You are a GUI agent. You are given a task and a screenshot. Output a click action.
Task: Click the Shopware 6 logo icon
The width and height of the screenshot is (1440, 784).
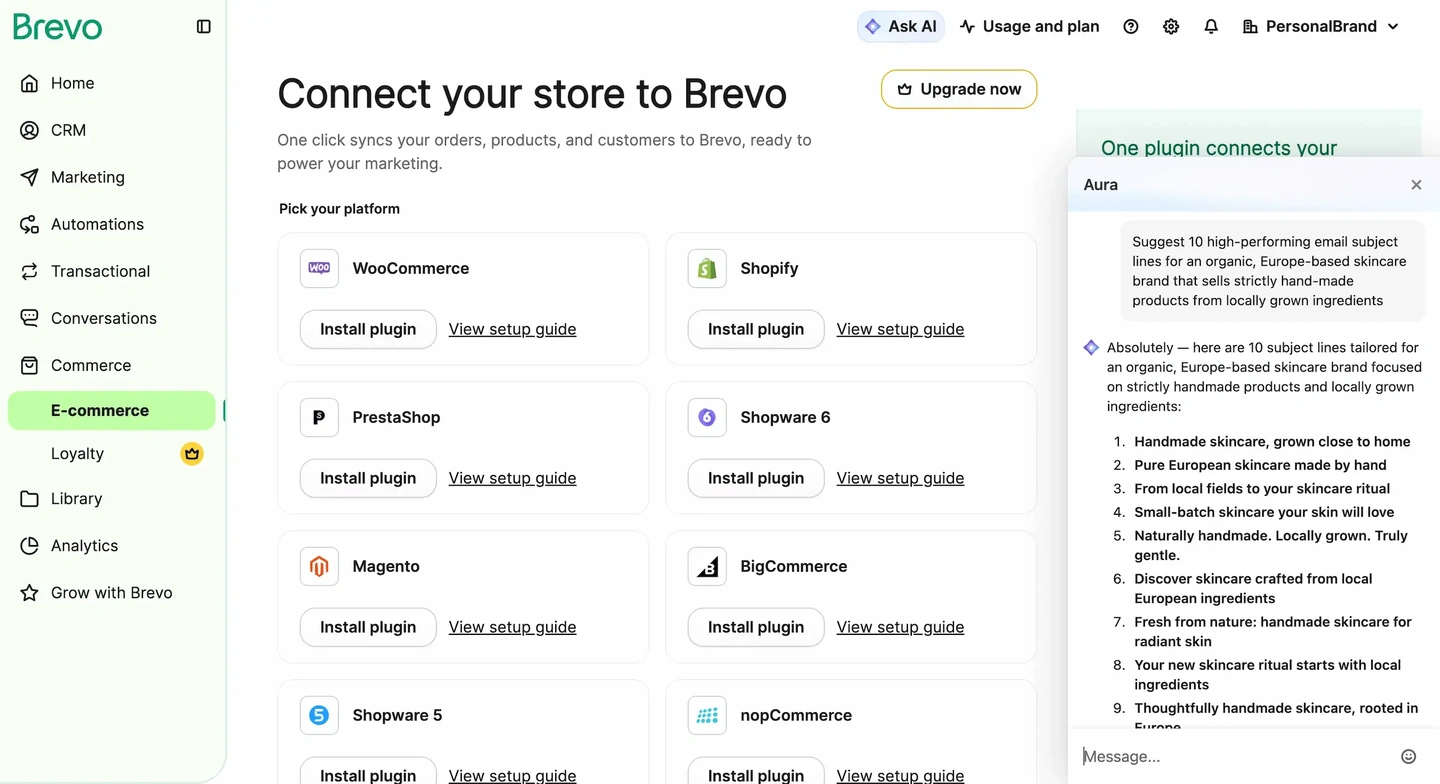[707, 417]
